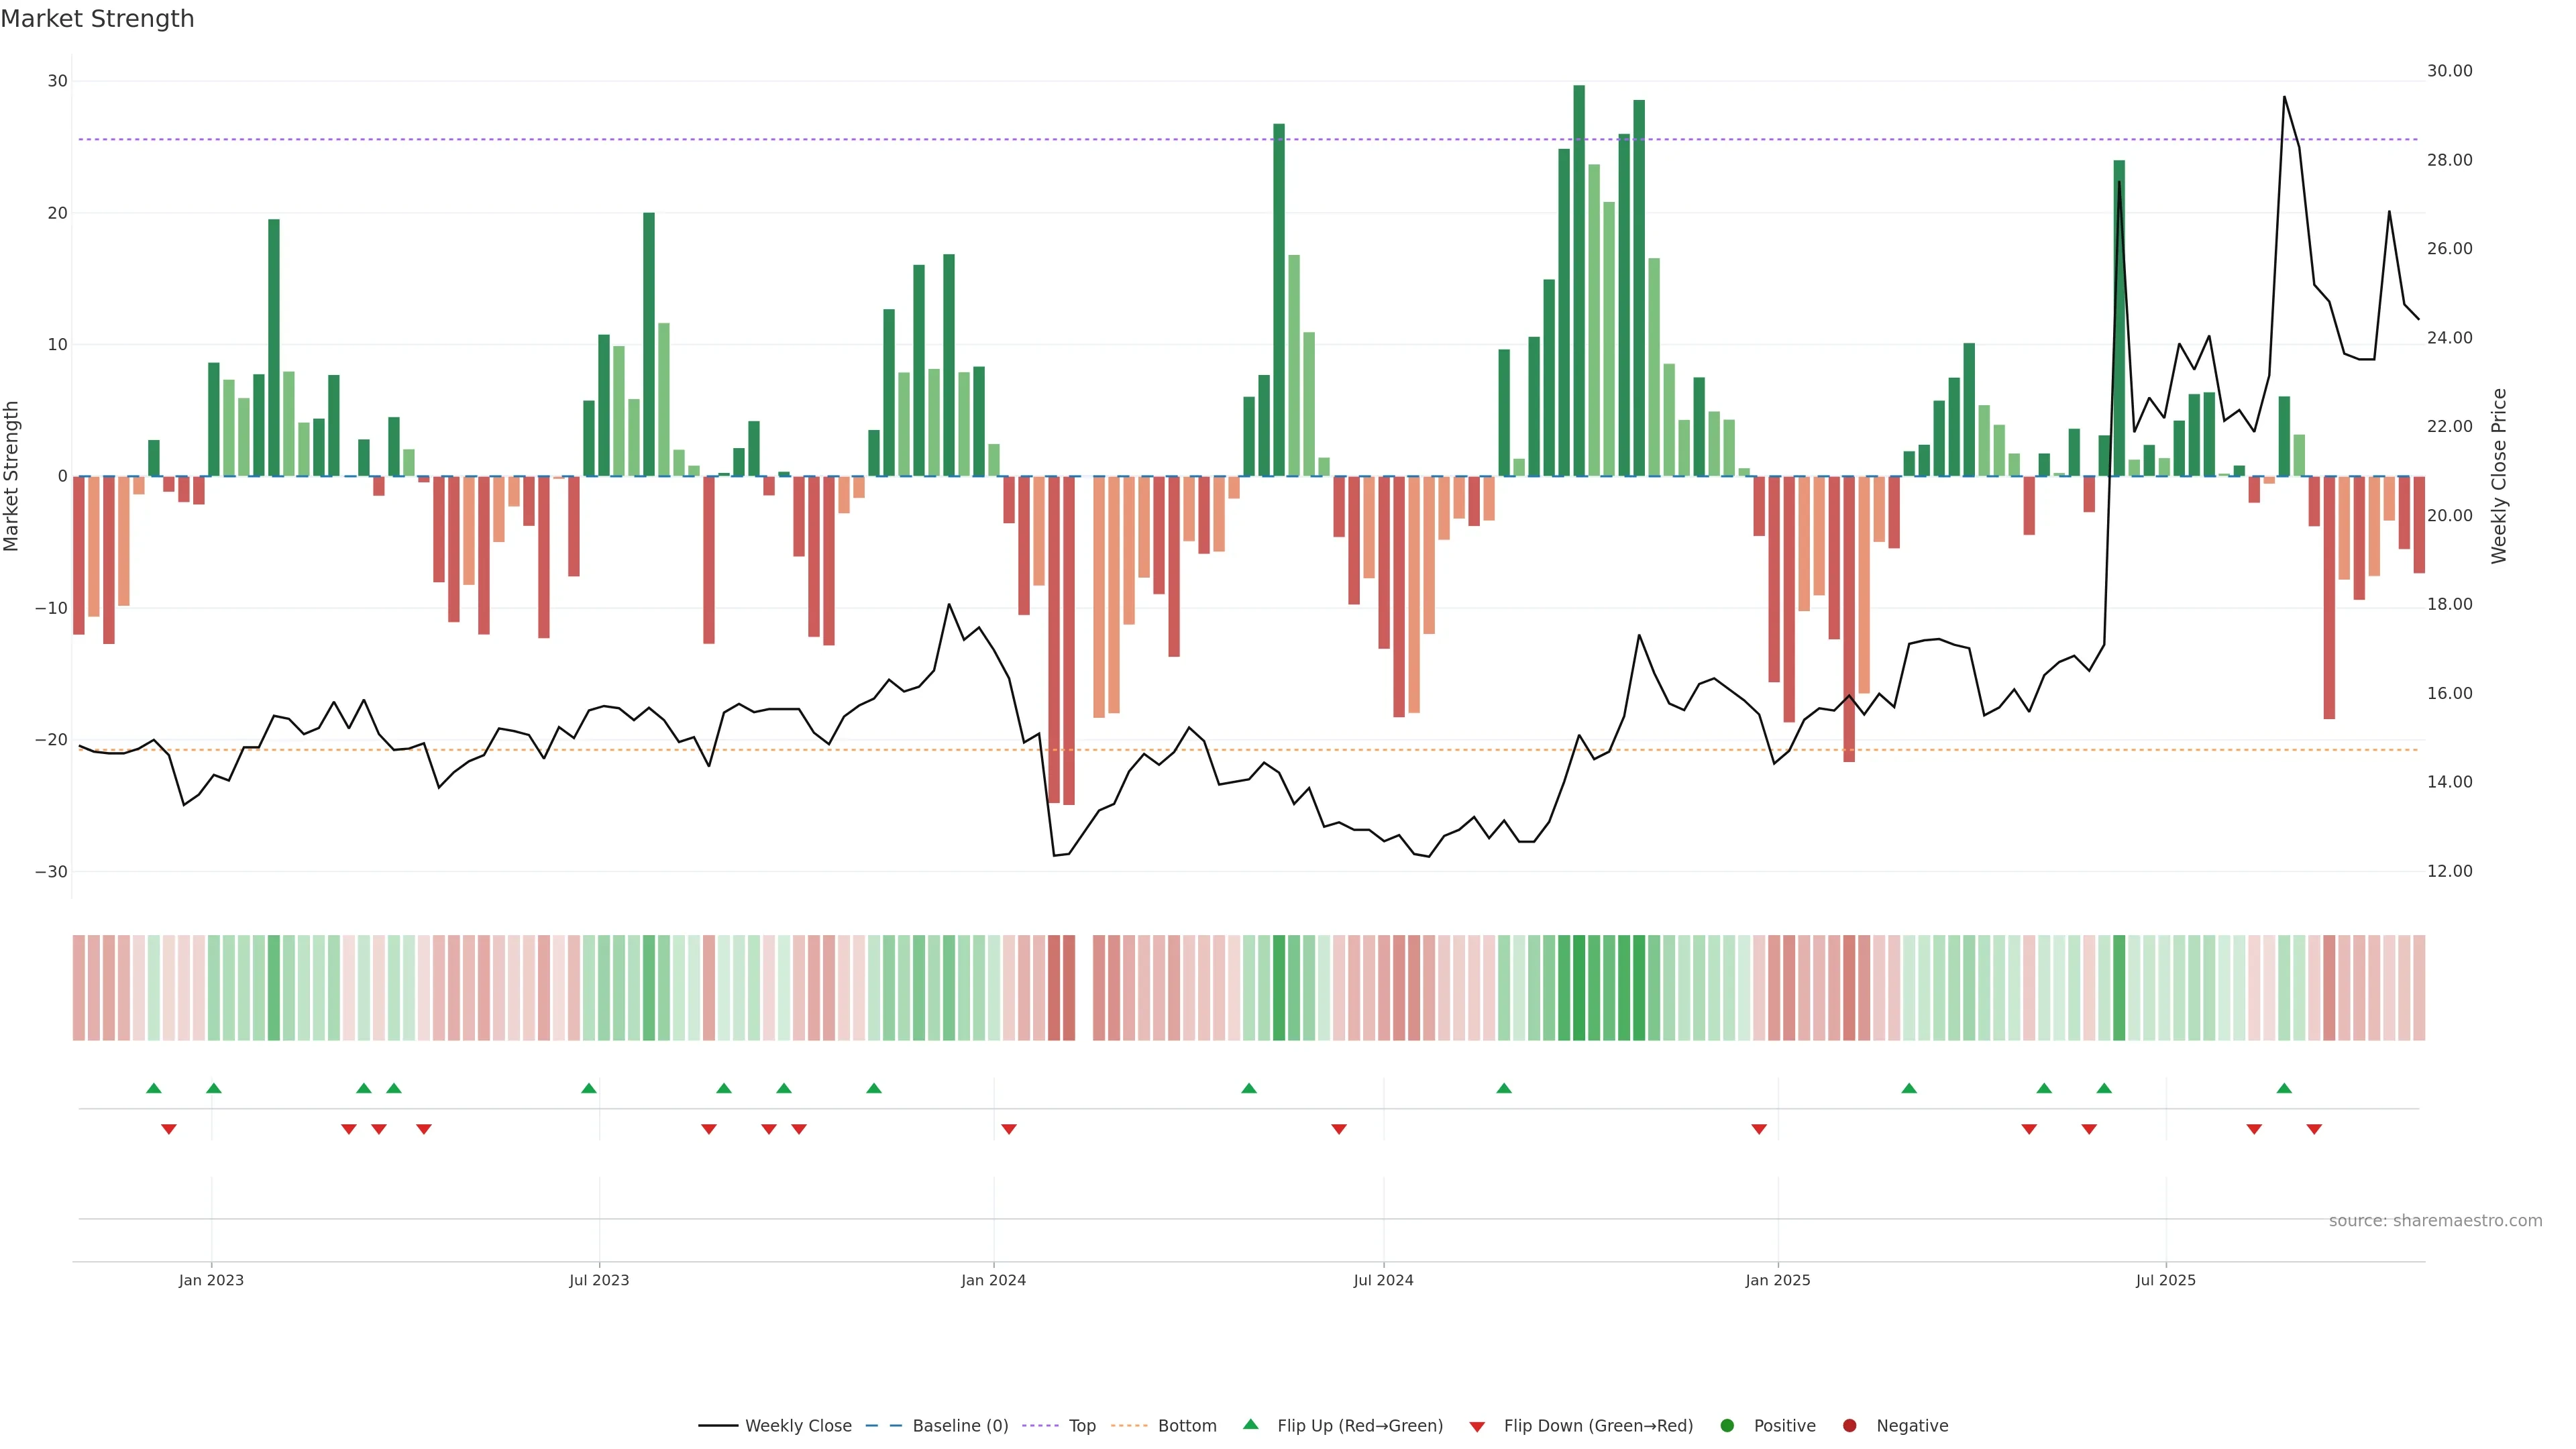The height and width of the screenshot is (1449, 2576).
Task: Click the green Positive circle legend icon
Action: coord(1726,1426)
